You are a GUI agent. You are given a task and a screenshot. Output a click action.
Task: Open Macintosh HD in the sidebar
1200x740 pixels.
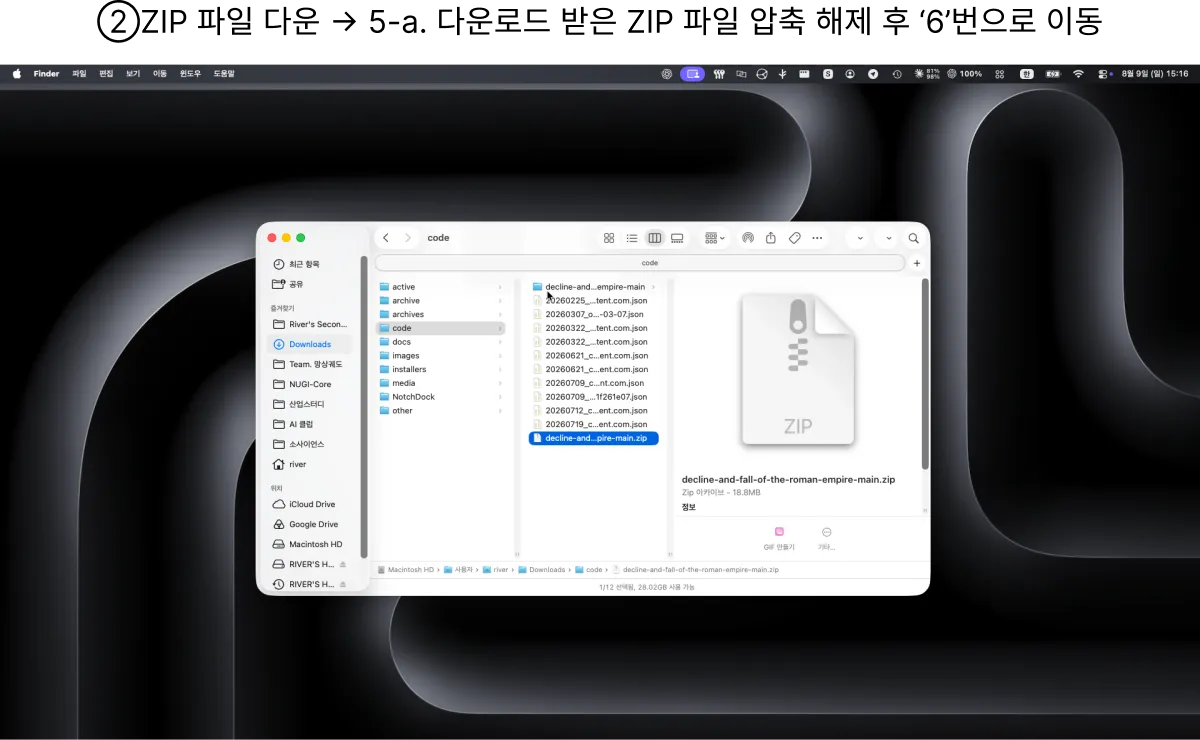point(311,544)
